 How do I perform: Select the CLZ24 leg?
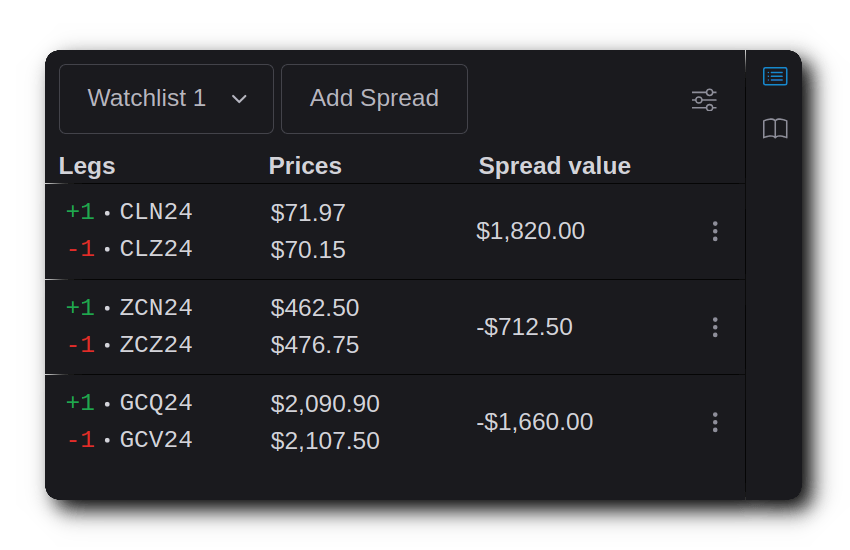click(156, 249)
